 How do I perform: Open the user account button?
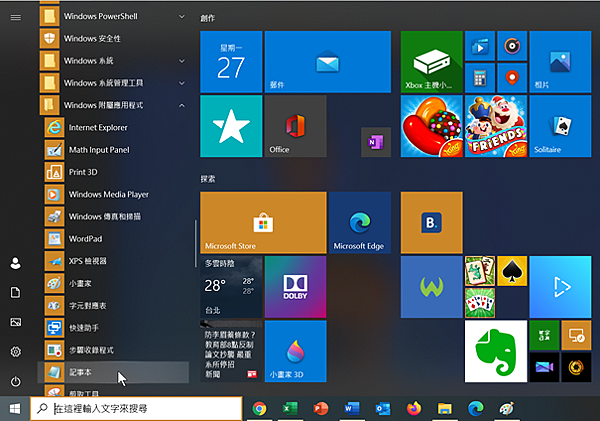(16, 263)
